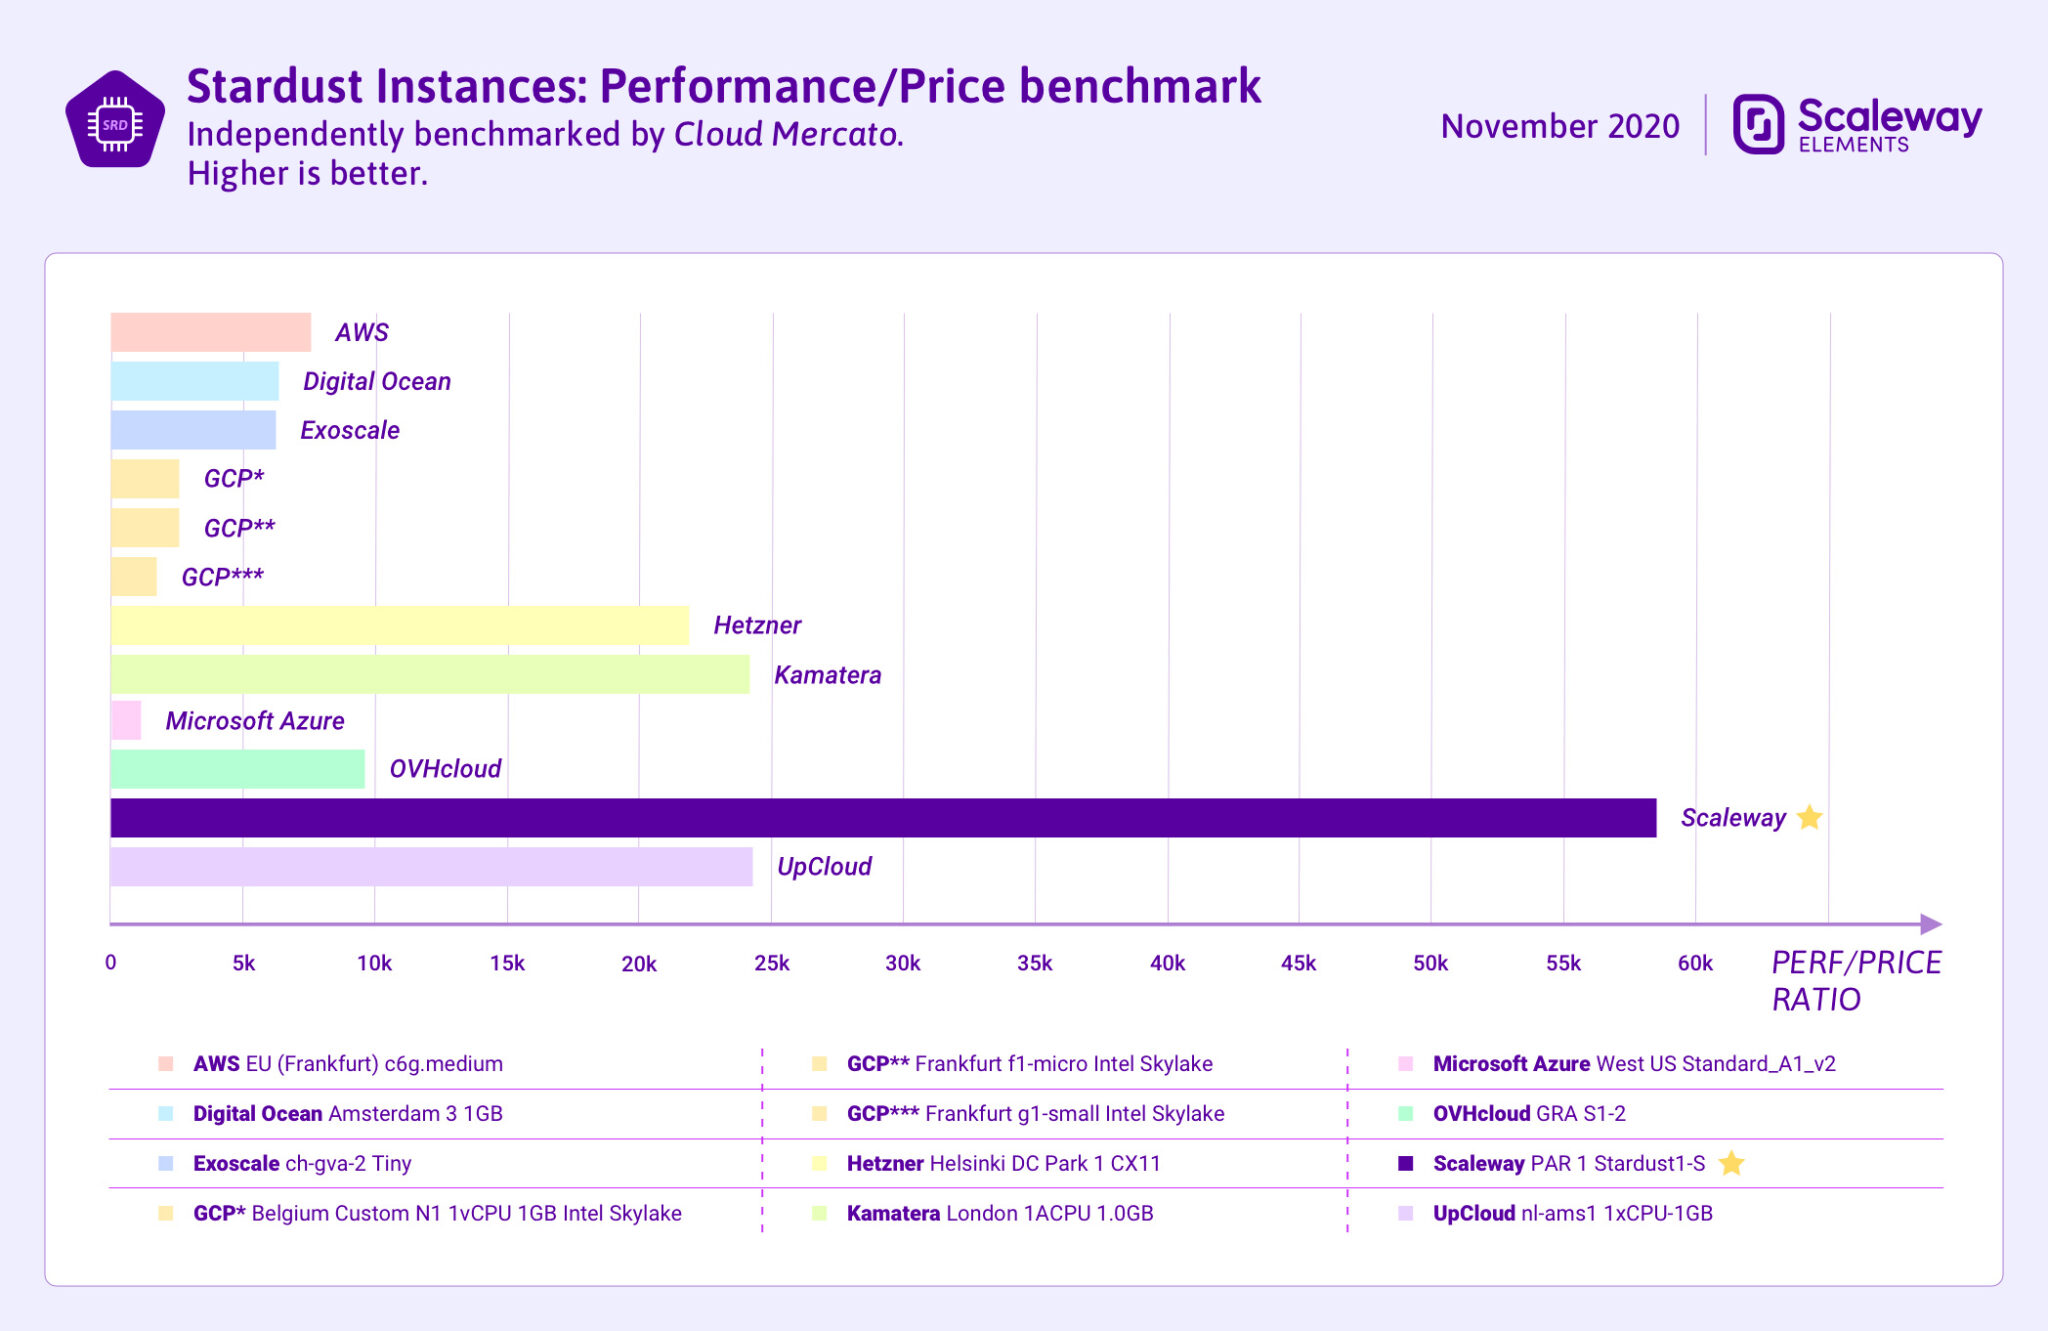This screenshot has width=2048, height=1331.
Task: Click the 'PERF/PRICE RATIO' axis title
Action: point(1856,981)
